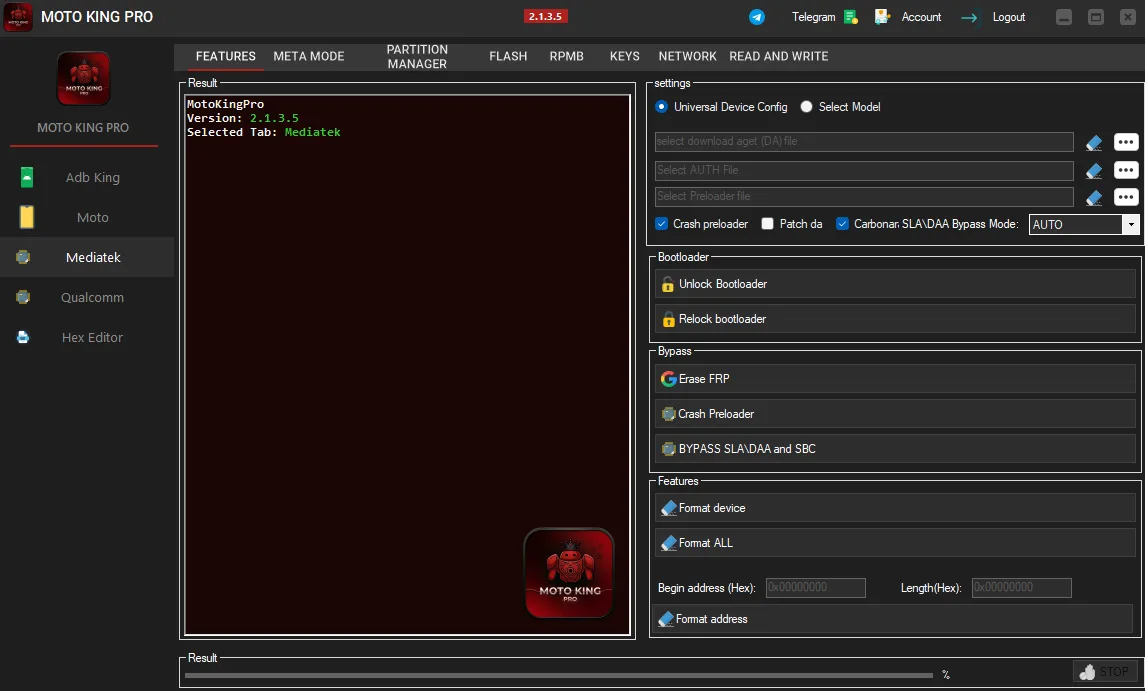This screenshot has width=1145, height=691.
Task: Open the Telegram link
Action: (813, 17)
